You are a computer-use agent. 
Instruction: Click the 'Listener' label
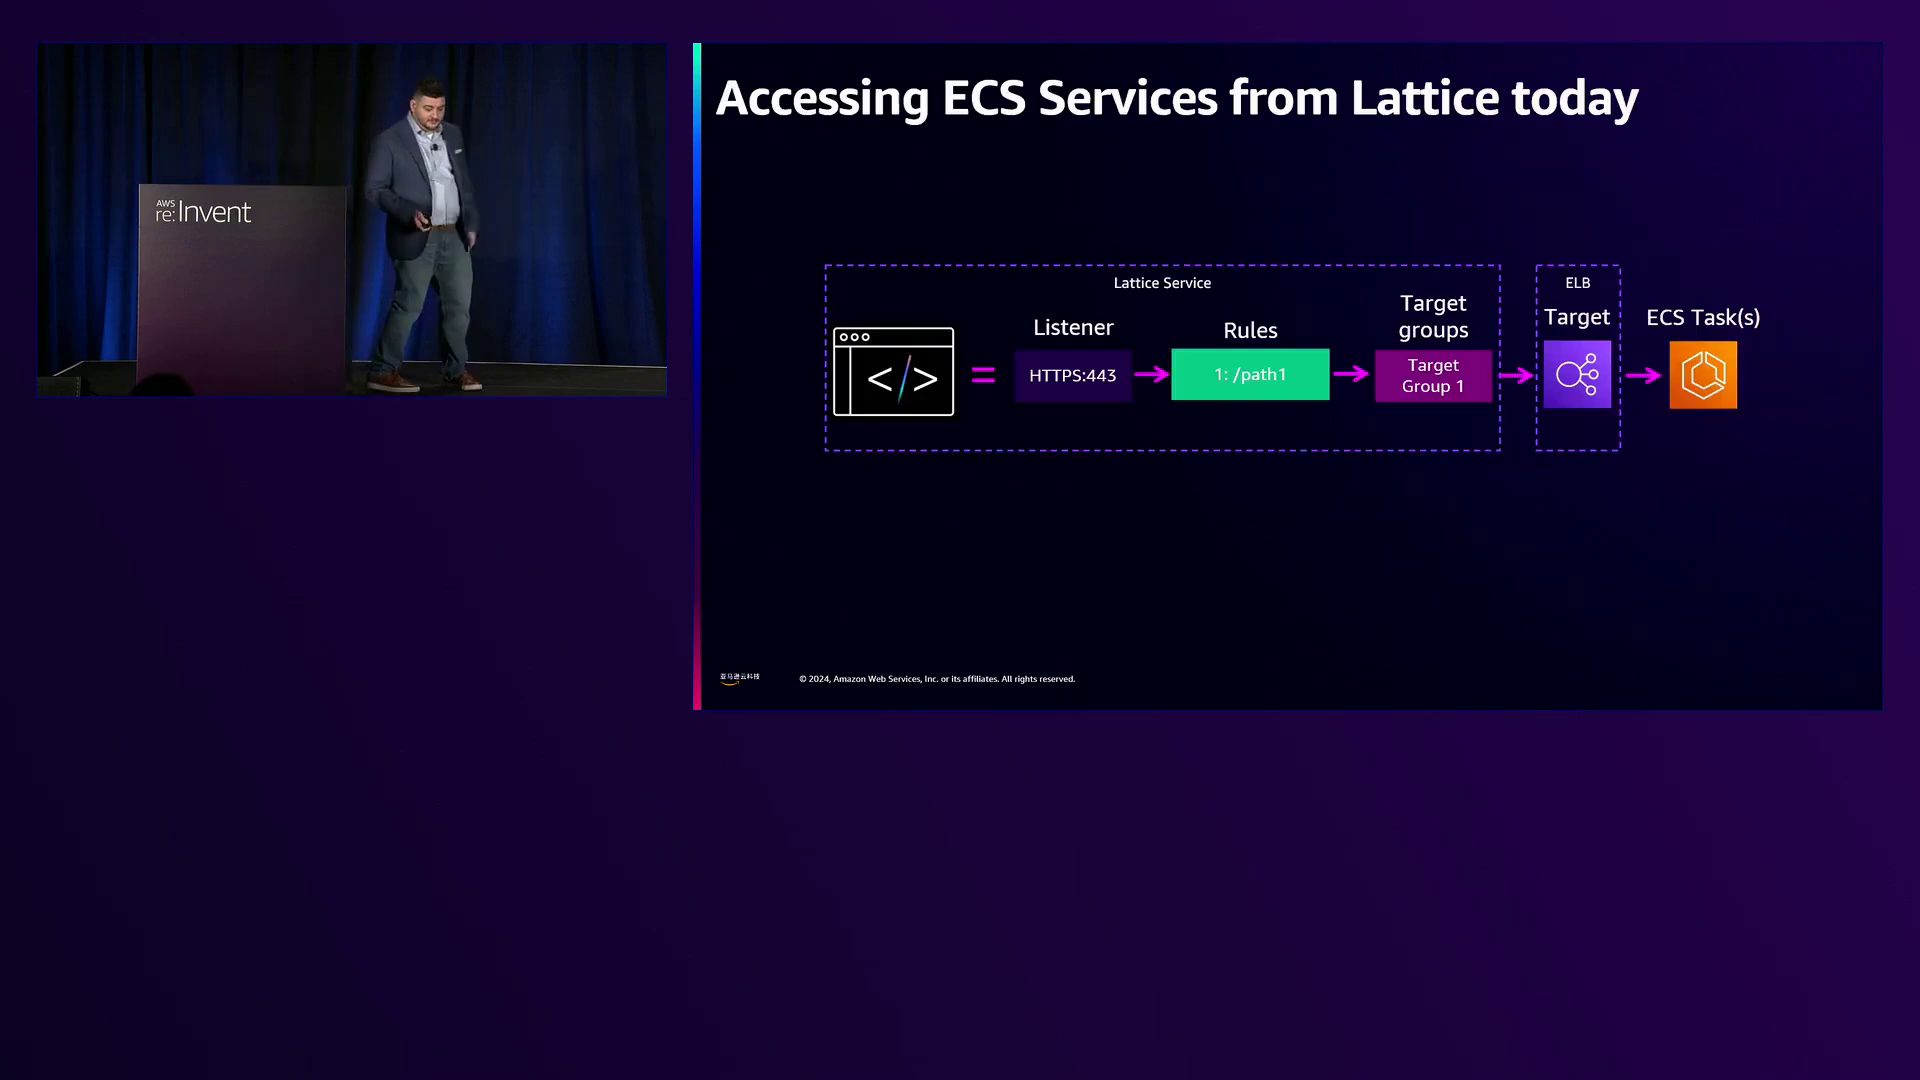(x=1073, y=327)
